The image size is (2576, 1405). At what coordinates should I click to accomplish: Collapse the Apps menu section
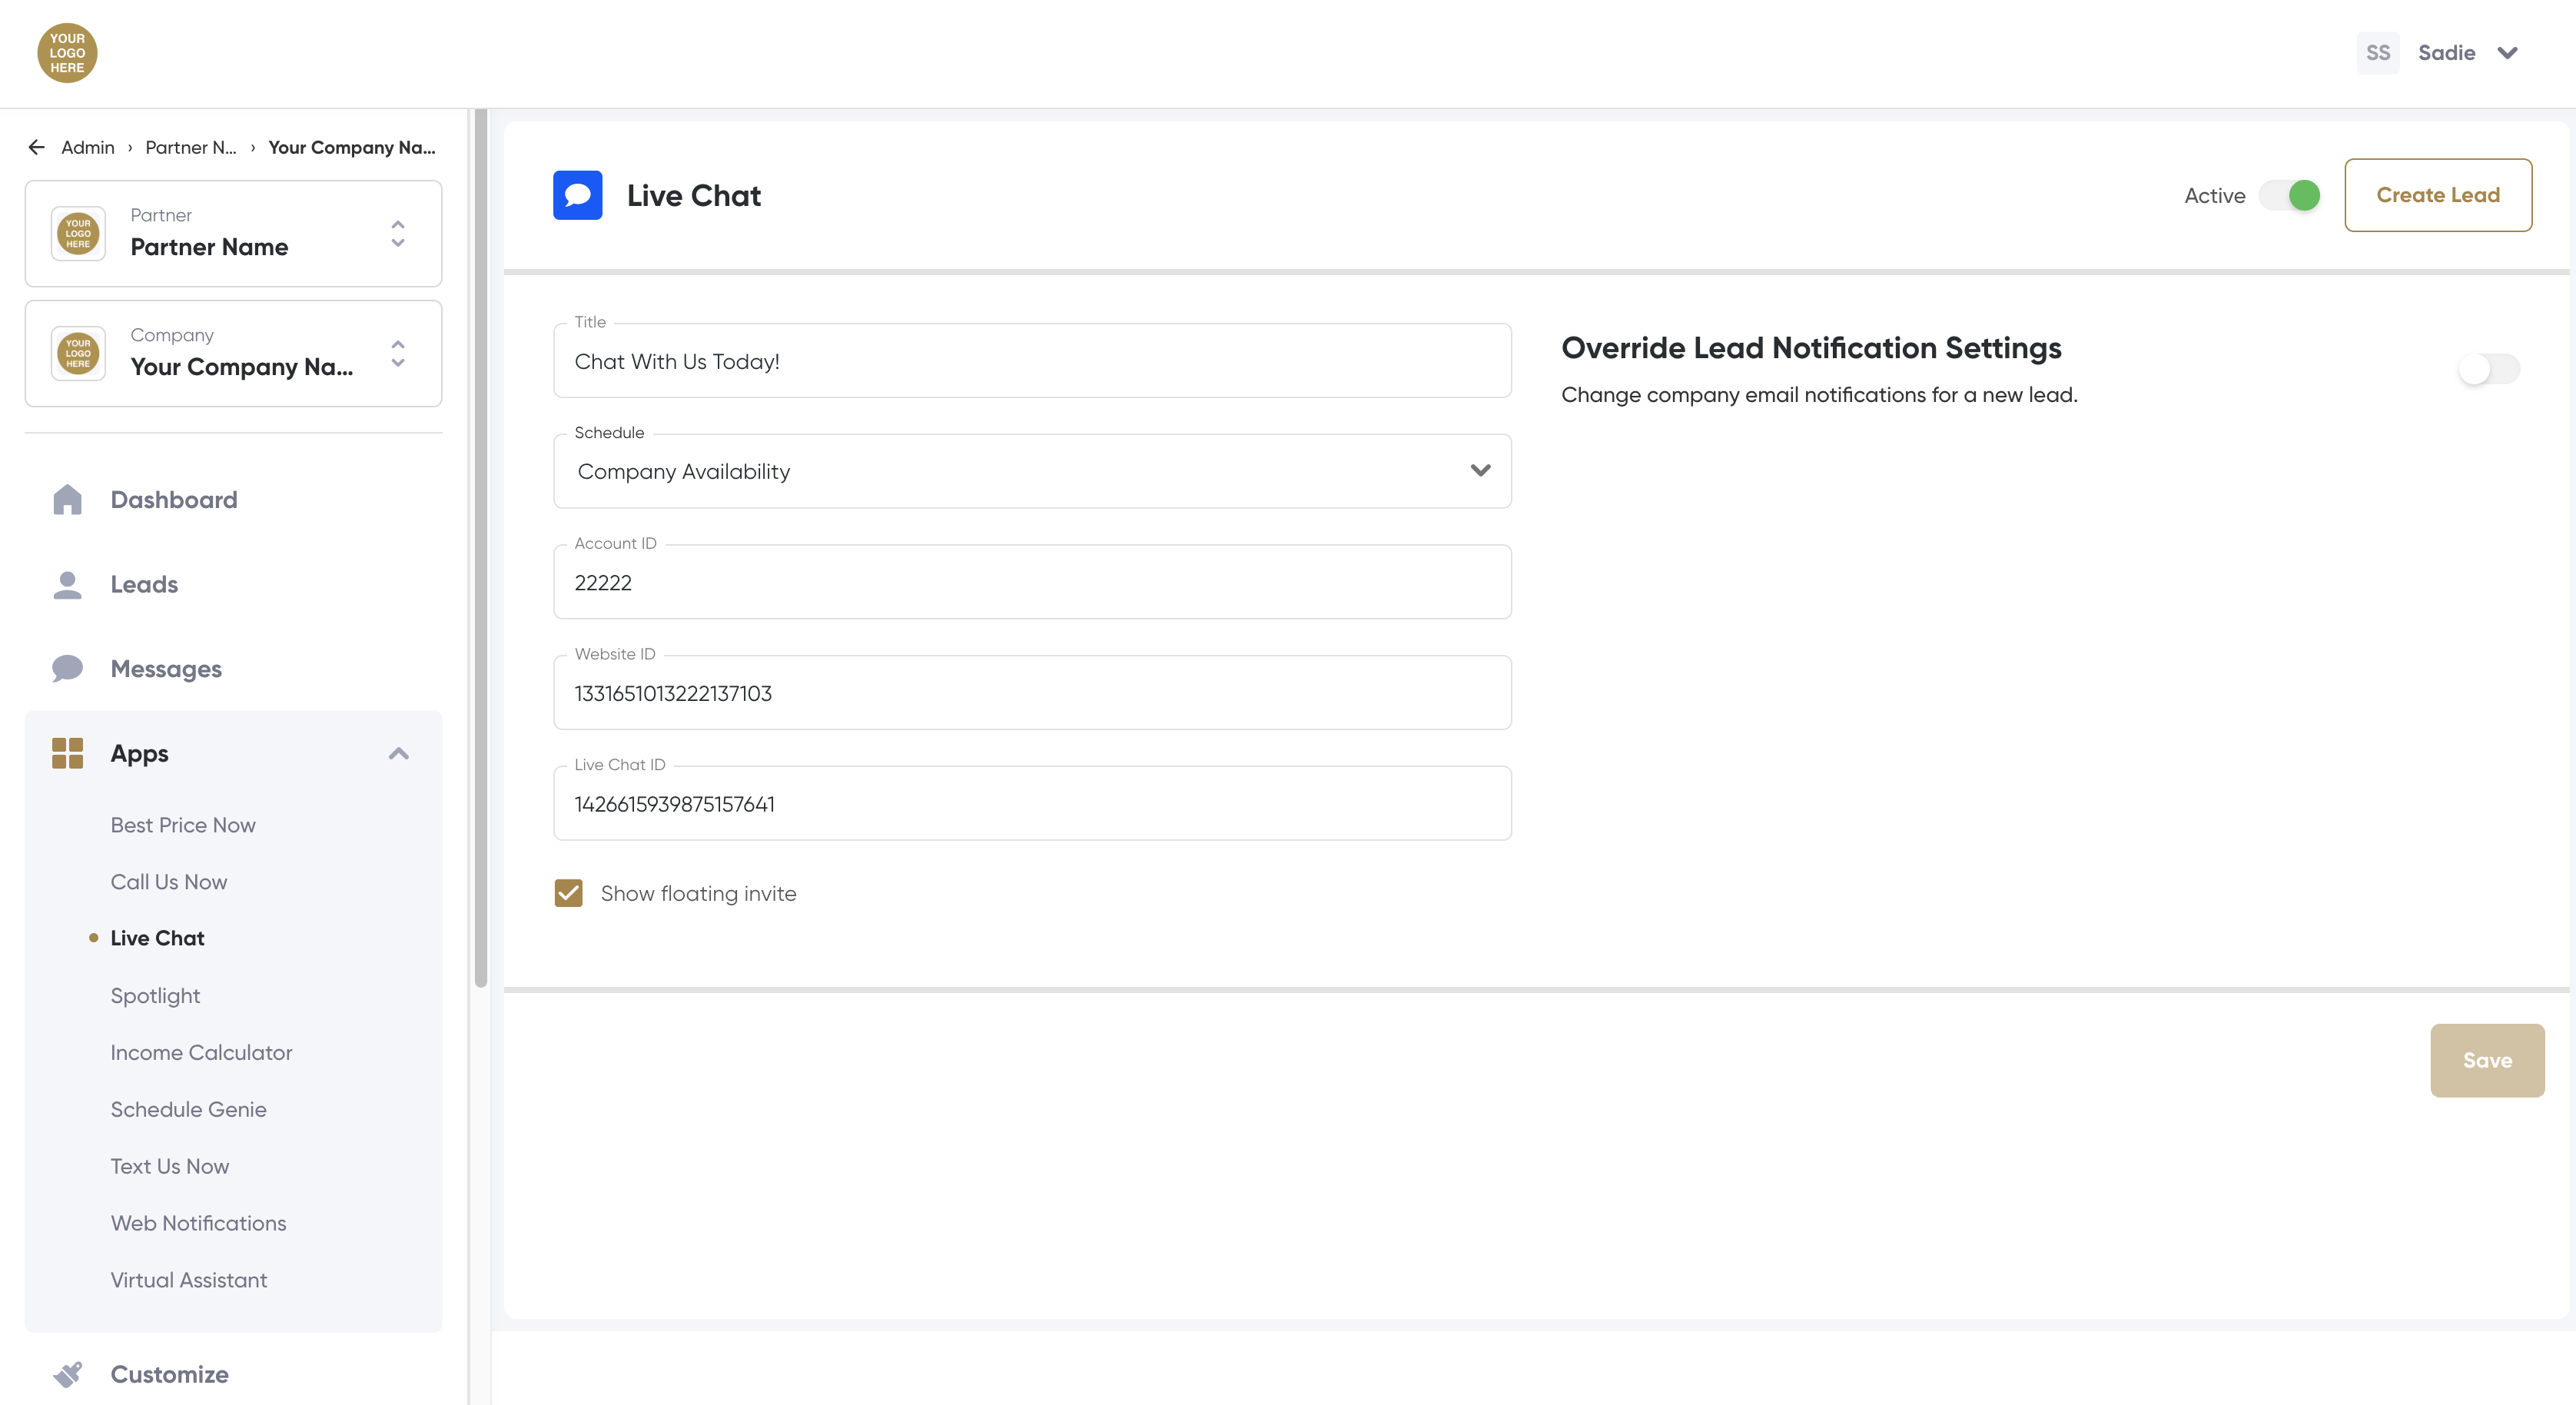(398, 753)
